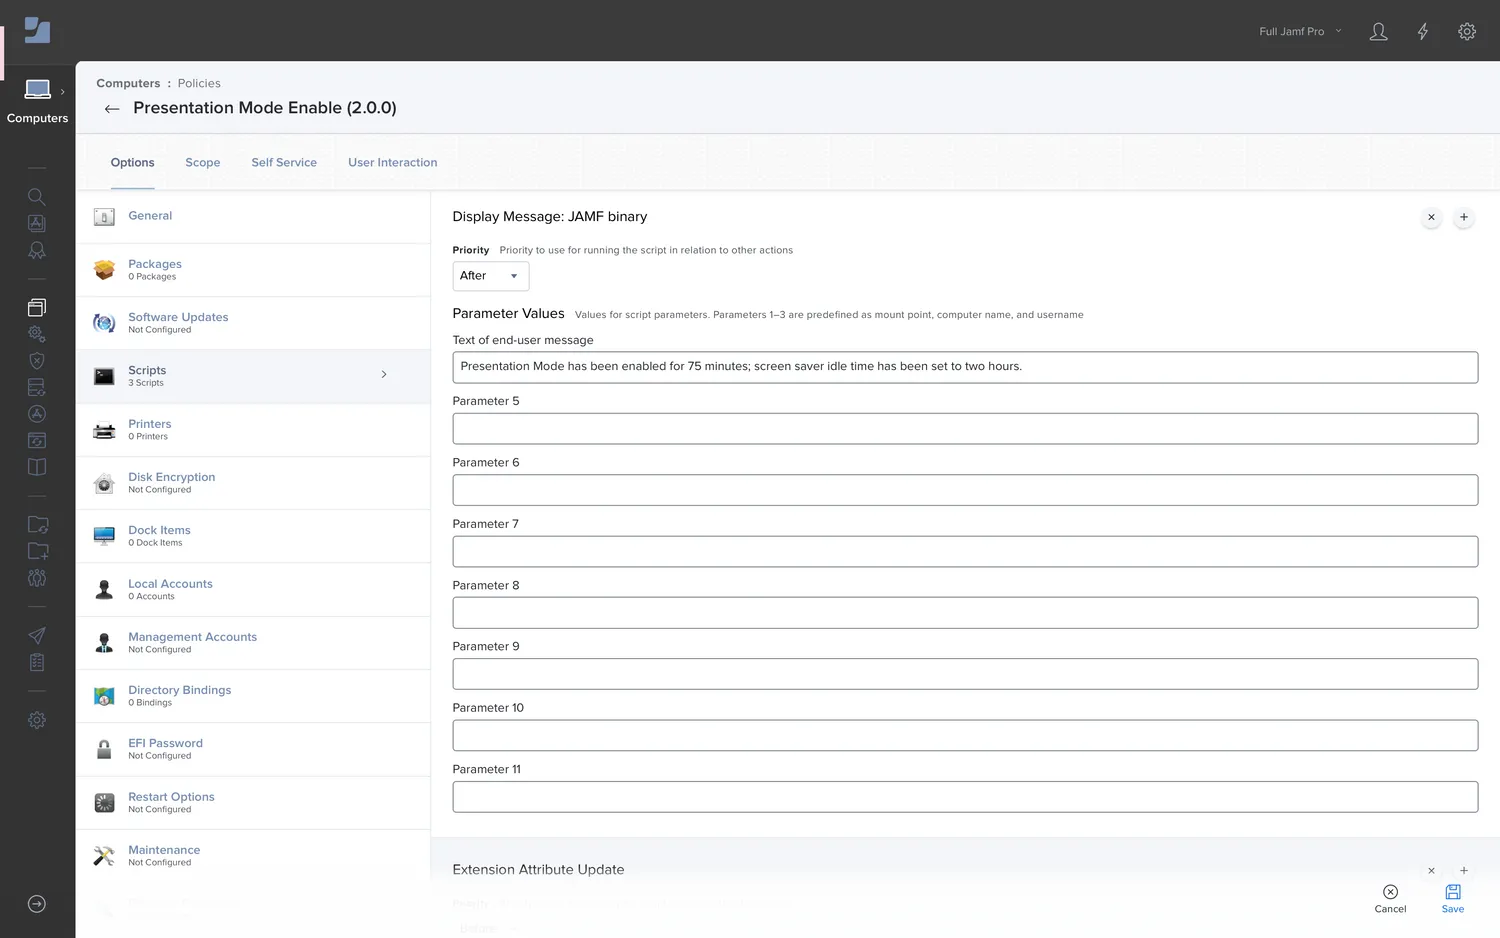Open the Full Jamf Pro dropdown
This screenshot has height=938, width=1500.
pos(1300,32)
